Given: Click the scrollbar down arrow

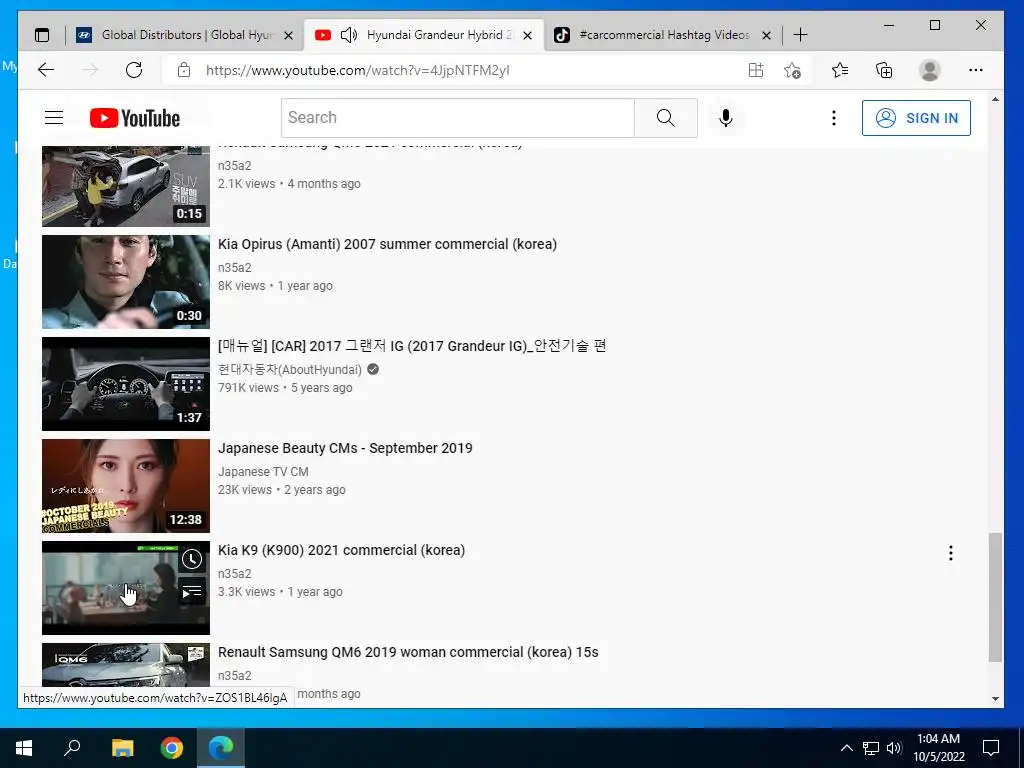Looking at the screenshot, I should (995, 698).
